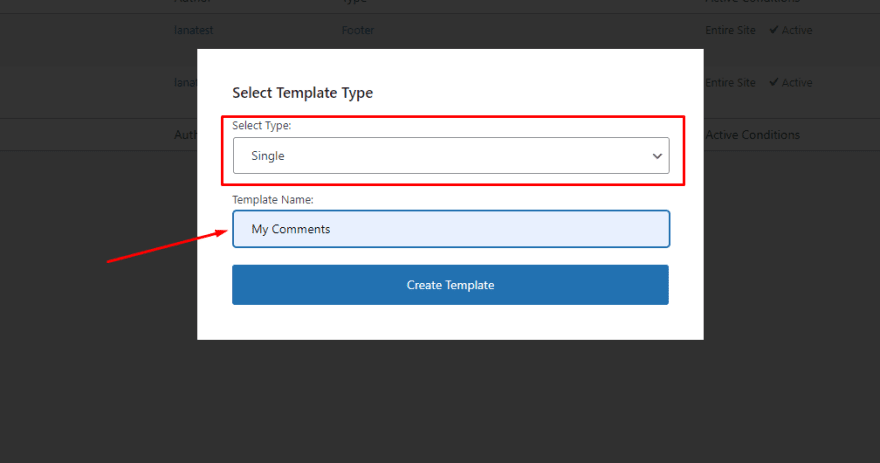Click the Footer type text in background table
This screenshot has width=880, height=463.
[x=358, y=30]
